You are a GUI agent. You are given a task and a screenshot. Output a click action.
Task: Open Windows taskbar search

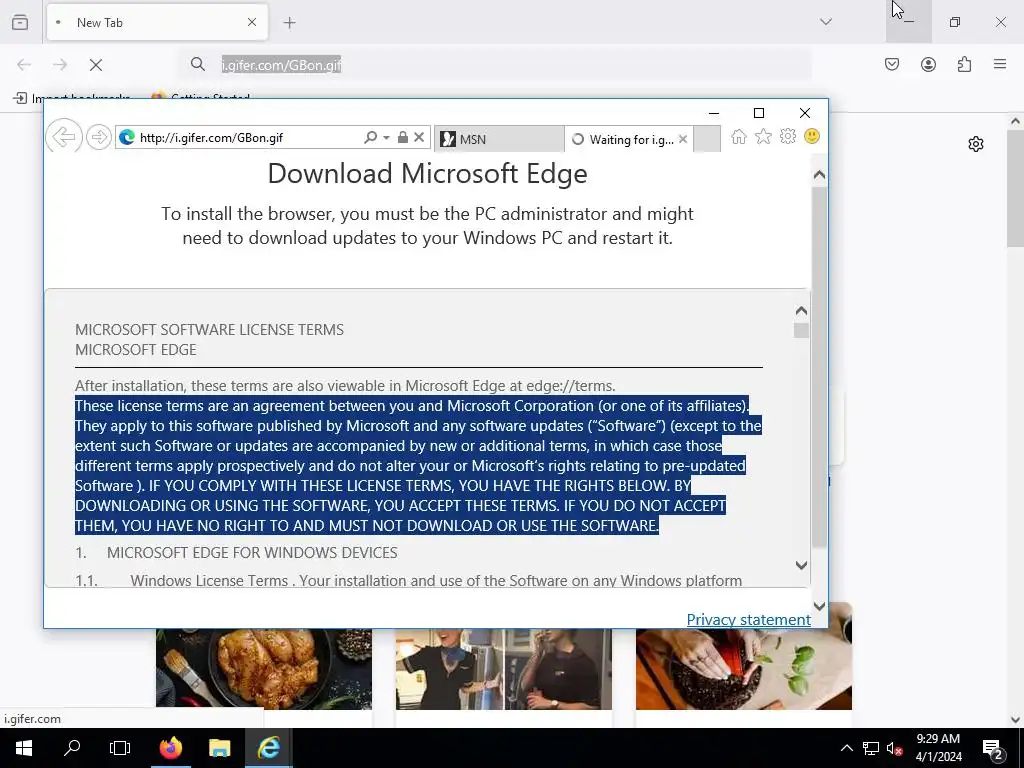coord(72,748)
